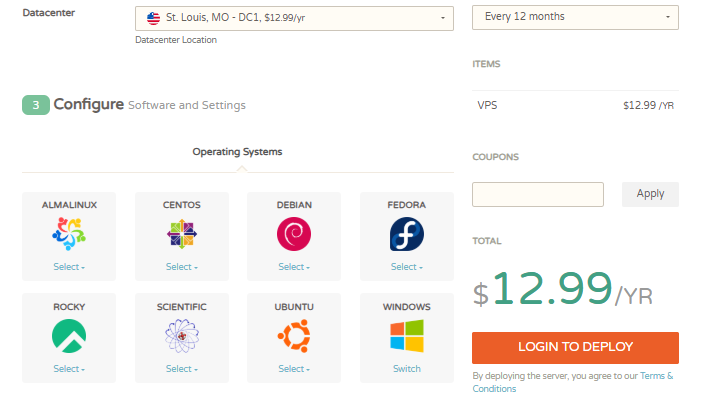702x398 pixels.
Task: Open AlmaLinux Select version dropdown
Action: pos(69,267)
